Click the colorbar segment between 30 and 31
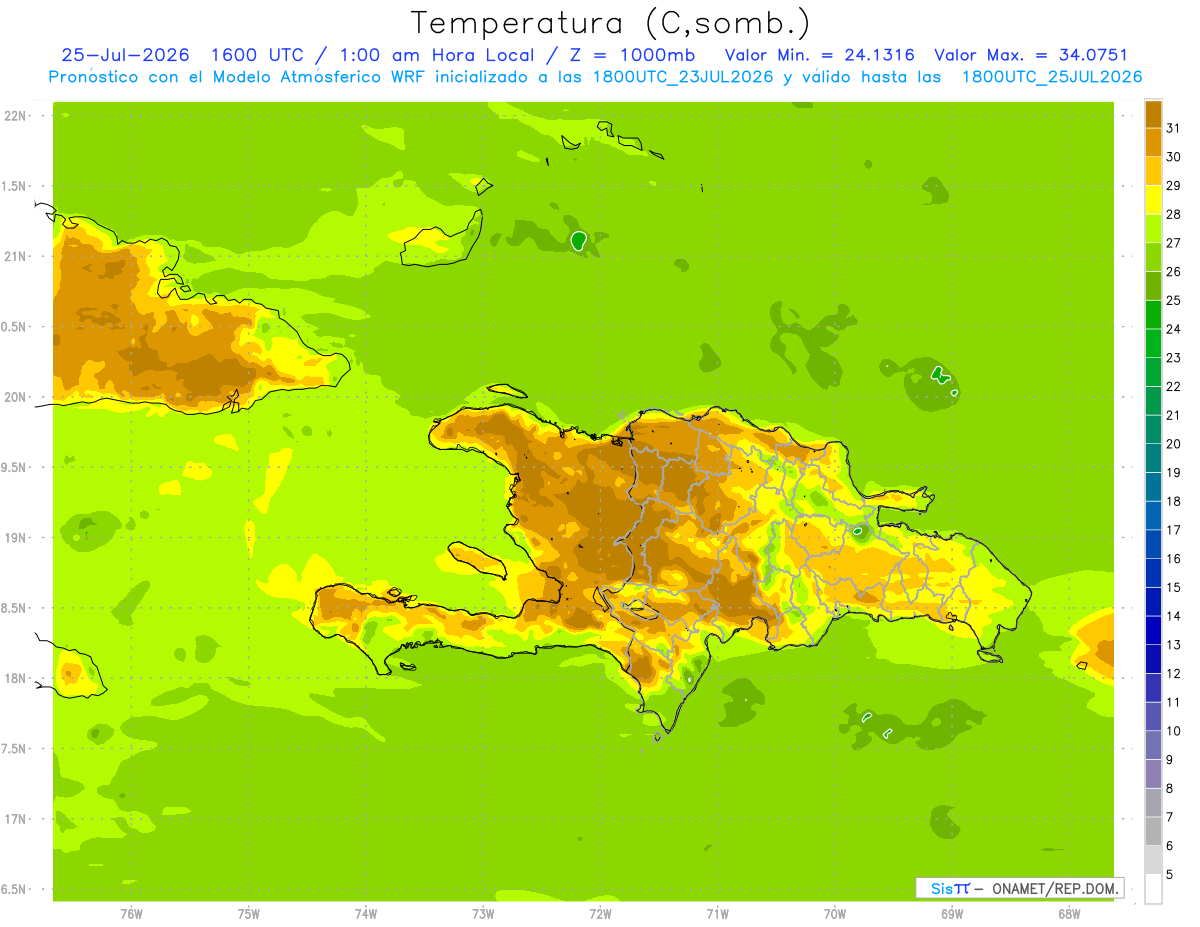Viewport: 1200px width, 927px height. tap(1153, 142)
